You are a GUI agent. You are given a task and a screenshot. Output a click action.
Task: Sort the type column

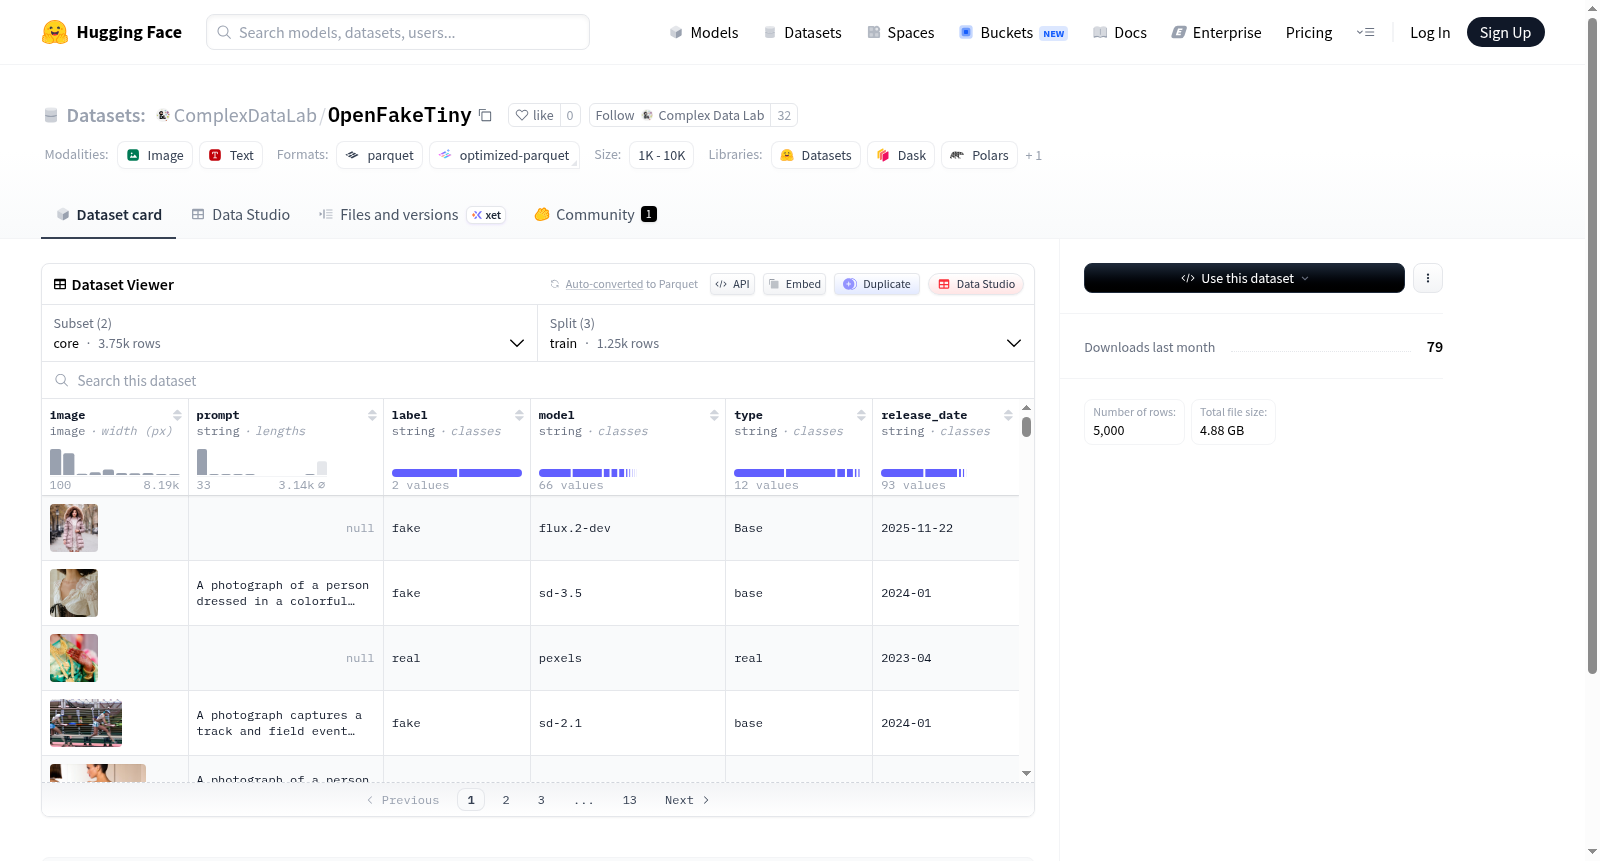pos(861,415)
